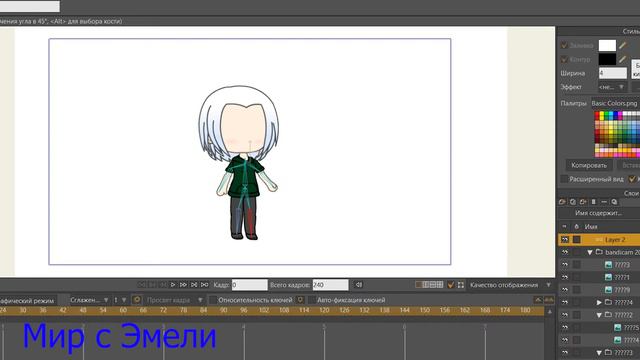This screenshot has height=360, width=640.
Task: Toggle the audio mute speaker icon
Action: 358,285
